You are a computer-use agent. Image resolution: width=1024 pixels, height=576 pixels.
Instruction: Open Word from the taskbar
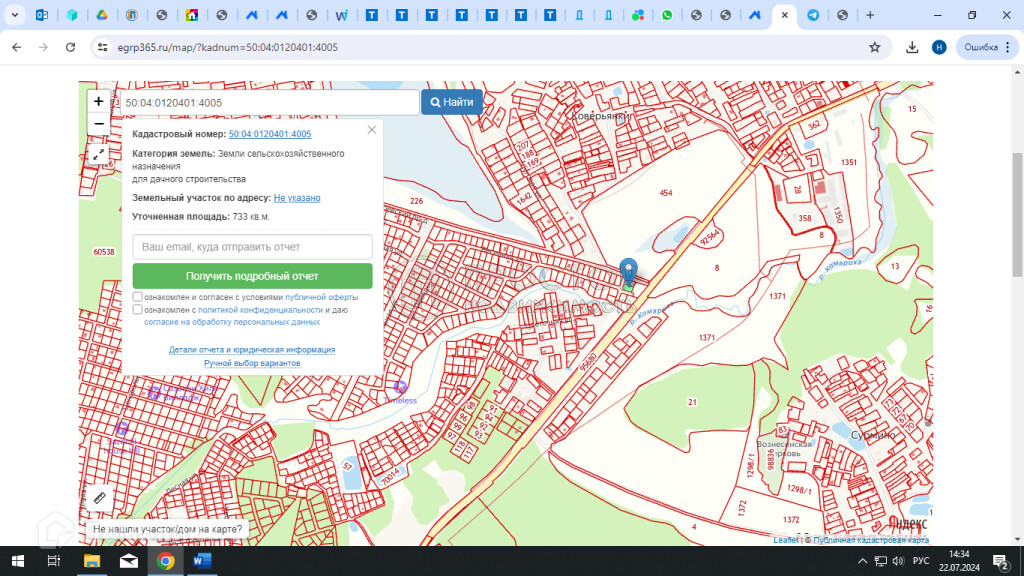[201, 560]
